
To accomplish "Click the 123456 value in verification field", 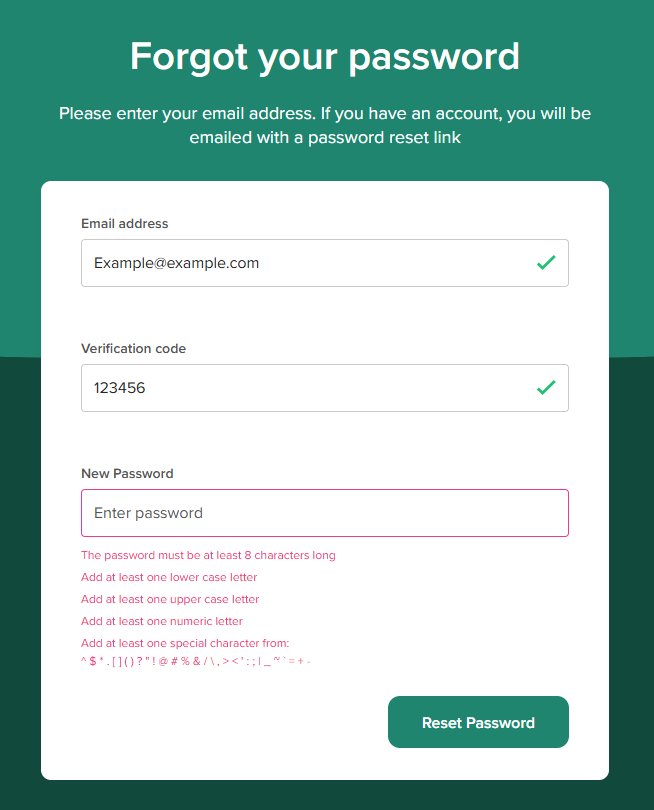I will click(120, 388).
